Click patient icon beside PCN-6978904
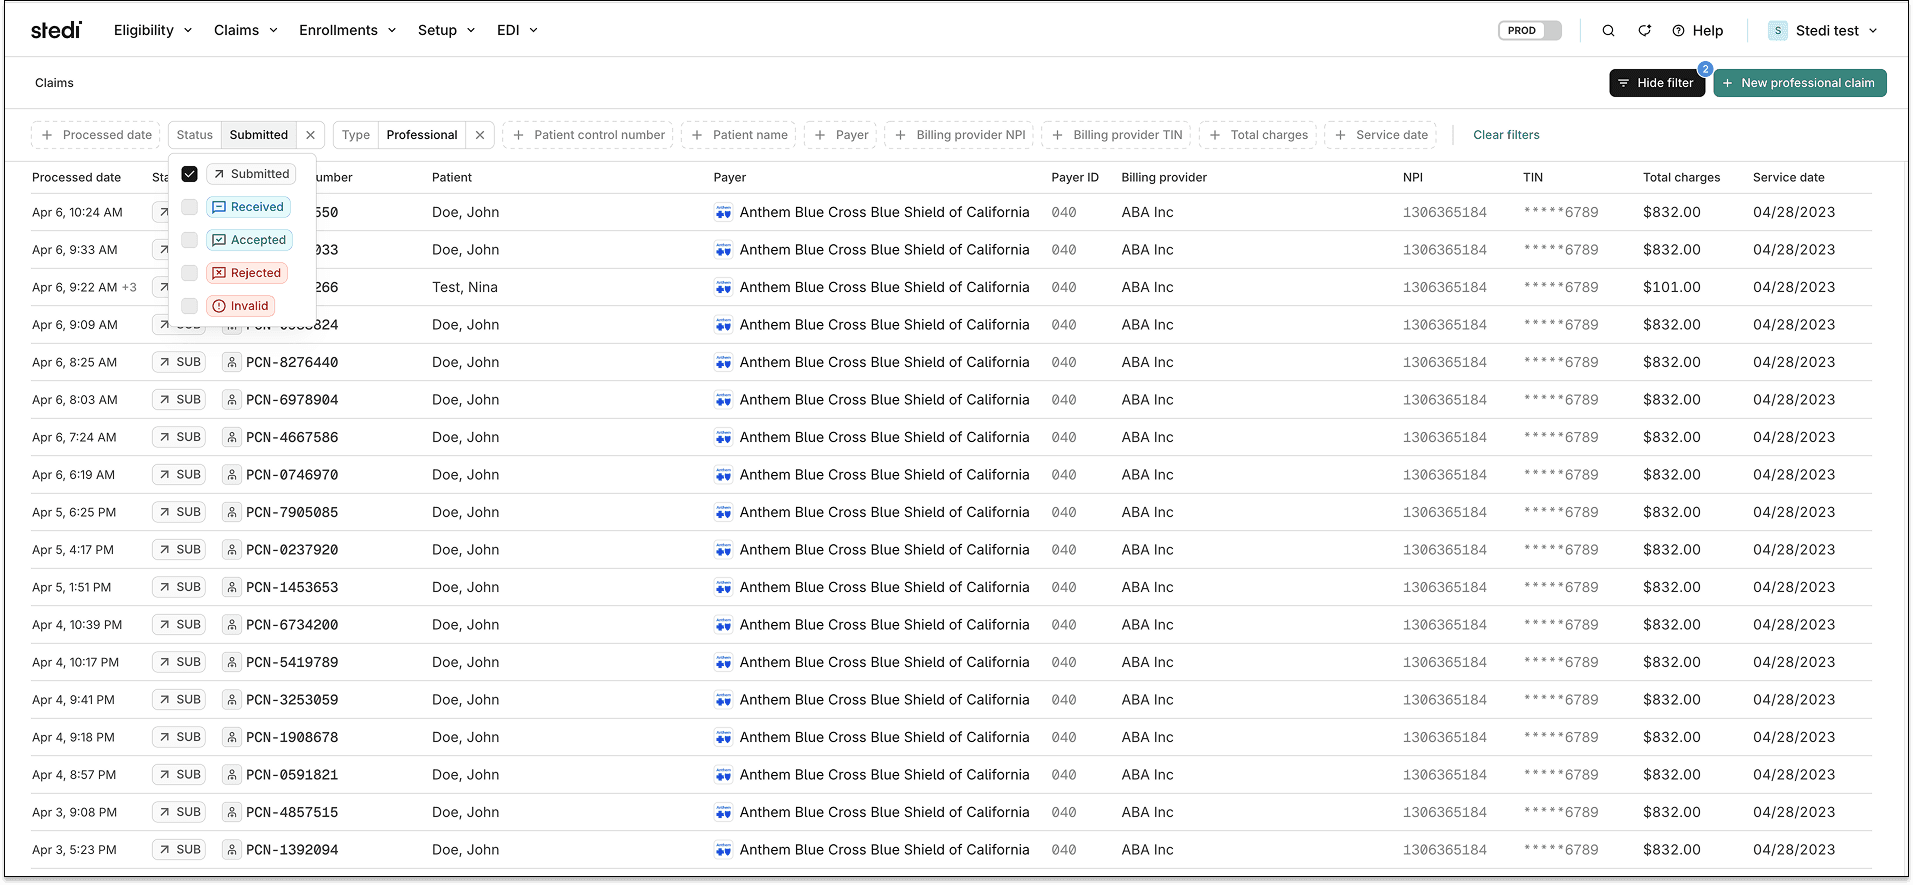 pyautogui.click(x=231, y=400)
